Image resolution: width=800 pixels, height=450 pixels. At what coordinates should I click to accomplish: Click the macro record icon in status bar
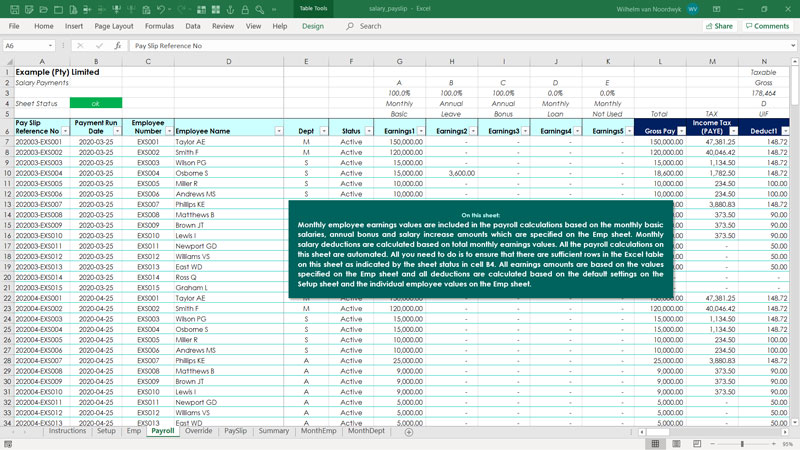(x=8, y=444)
